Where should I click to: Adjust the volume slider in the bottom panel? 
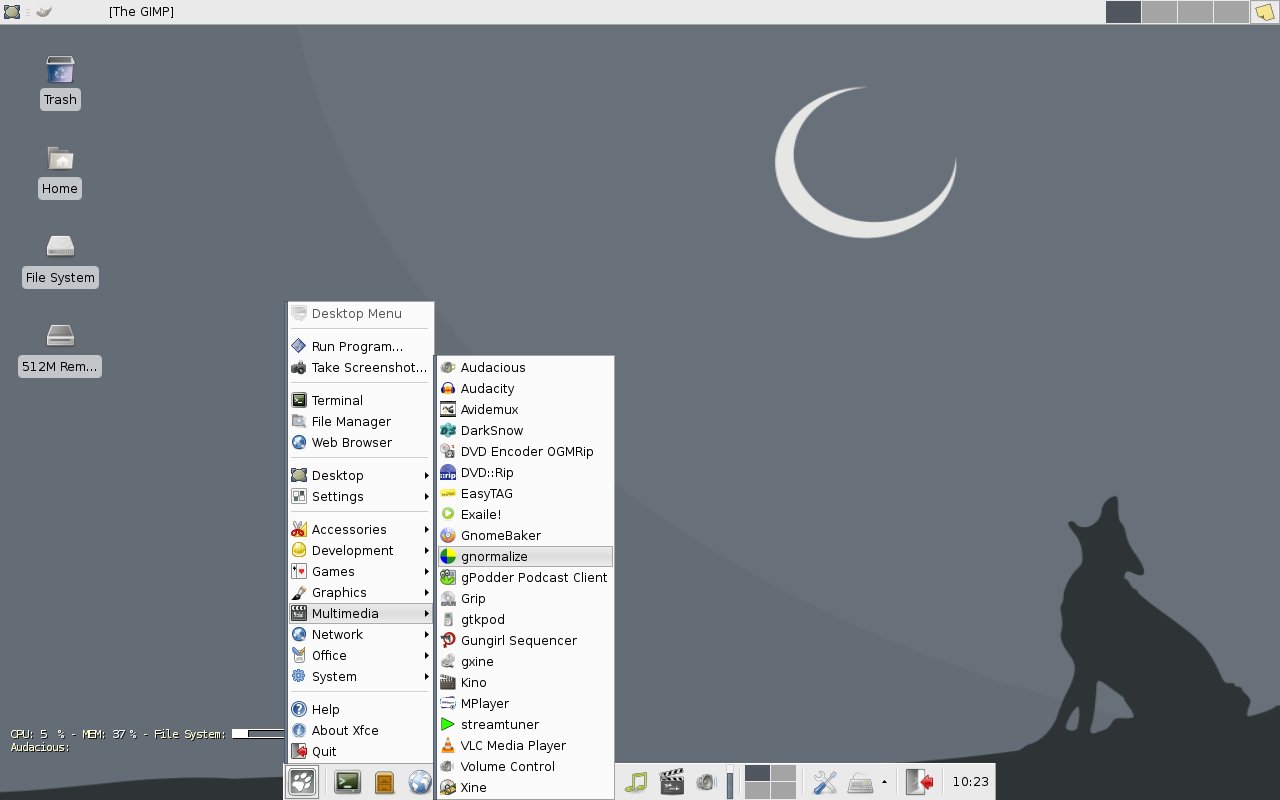730,782
